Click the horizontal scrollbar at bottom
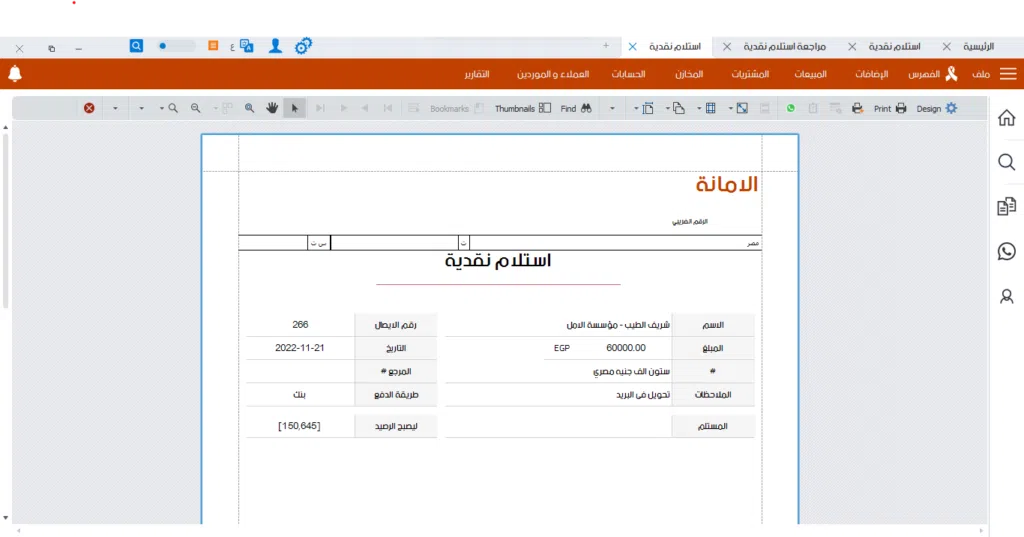1024x537 pixels. (x=500, y=530)
